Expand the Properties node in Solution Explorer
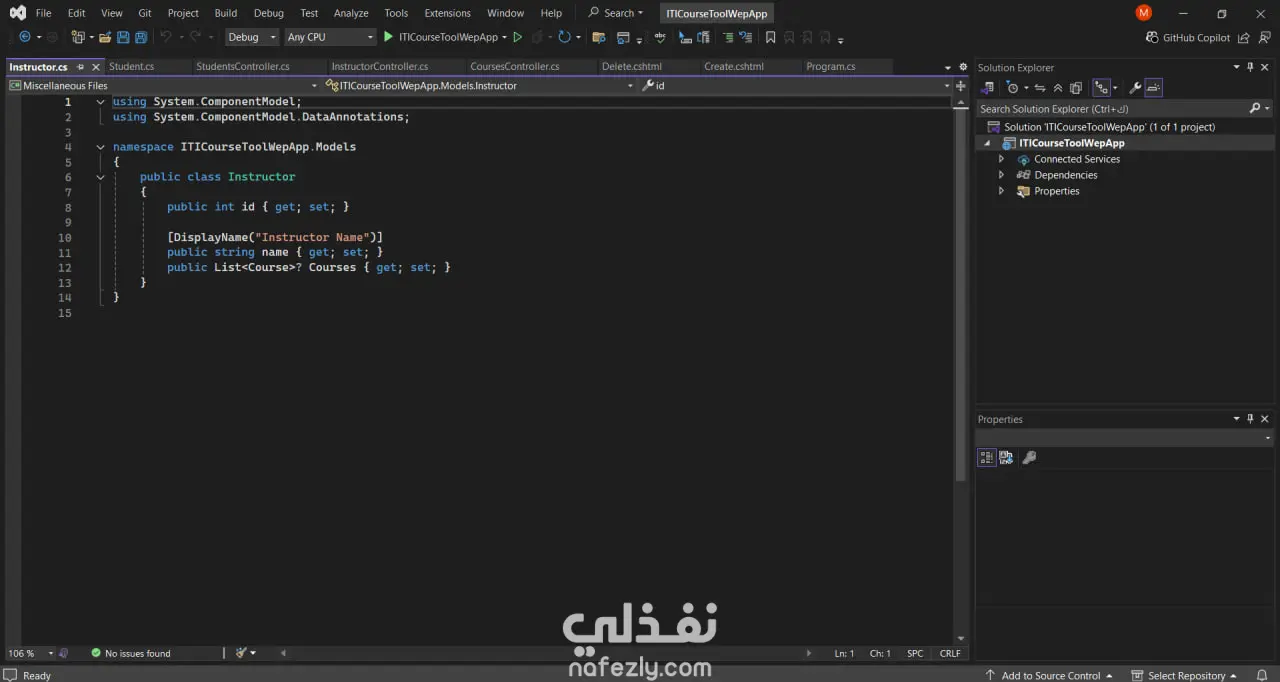The width and height of the screenshot is (1280, 682). 1001,191
